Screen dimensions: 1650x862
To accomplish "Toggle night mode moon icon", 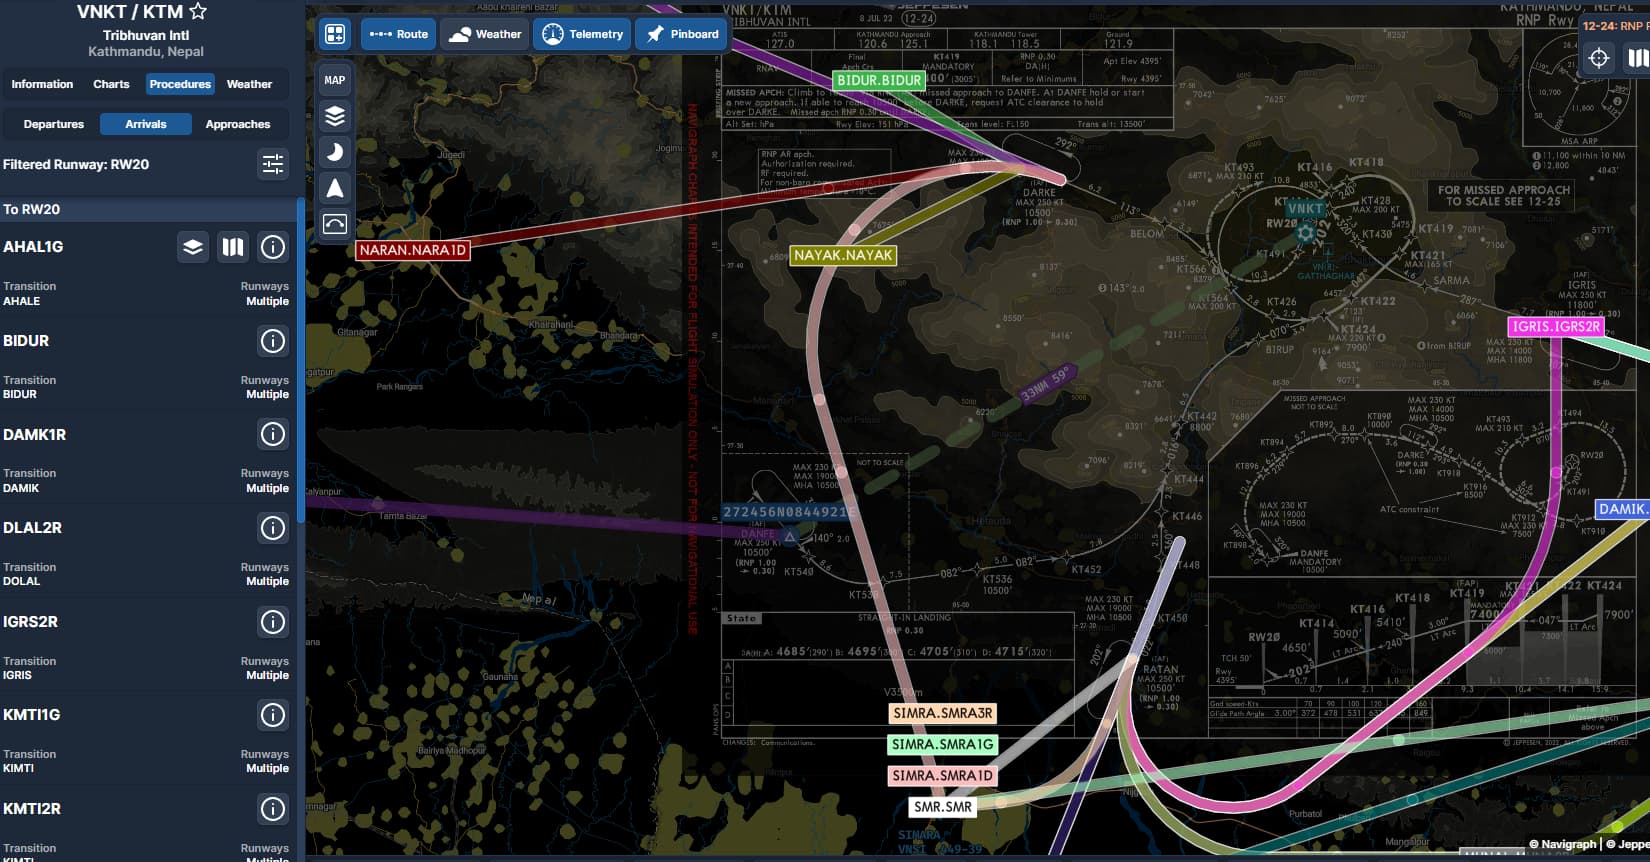I will click(x=335, y=152).
